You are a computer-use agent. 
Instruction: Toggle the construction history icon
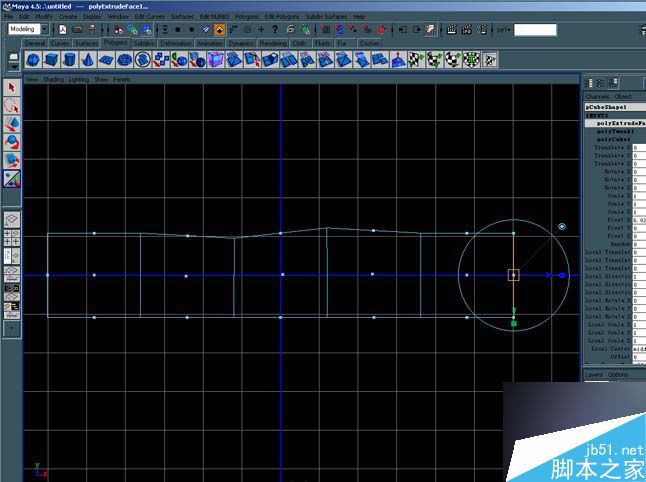[x=431, y=29]
